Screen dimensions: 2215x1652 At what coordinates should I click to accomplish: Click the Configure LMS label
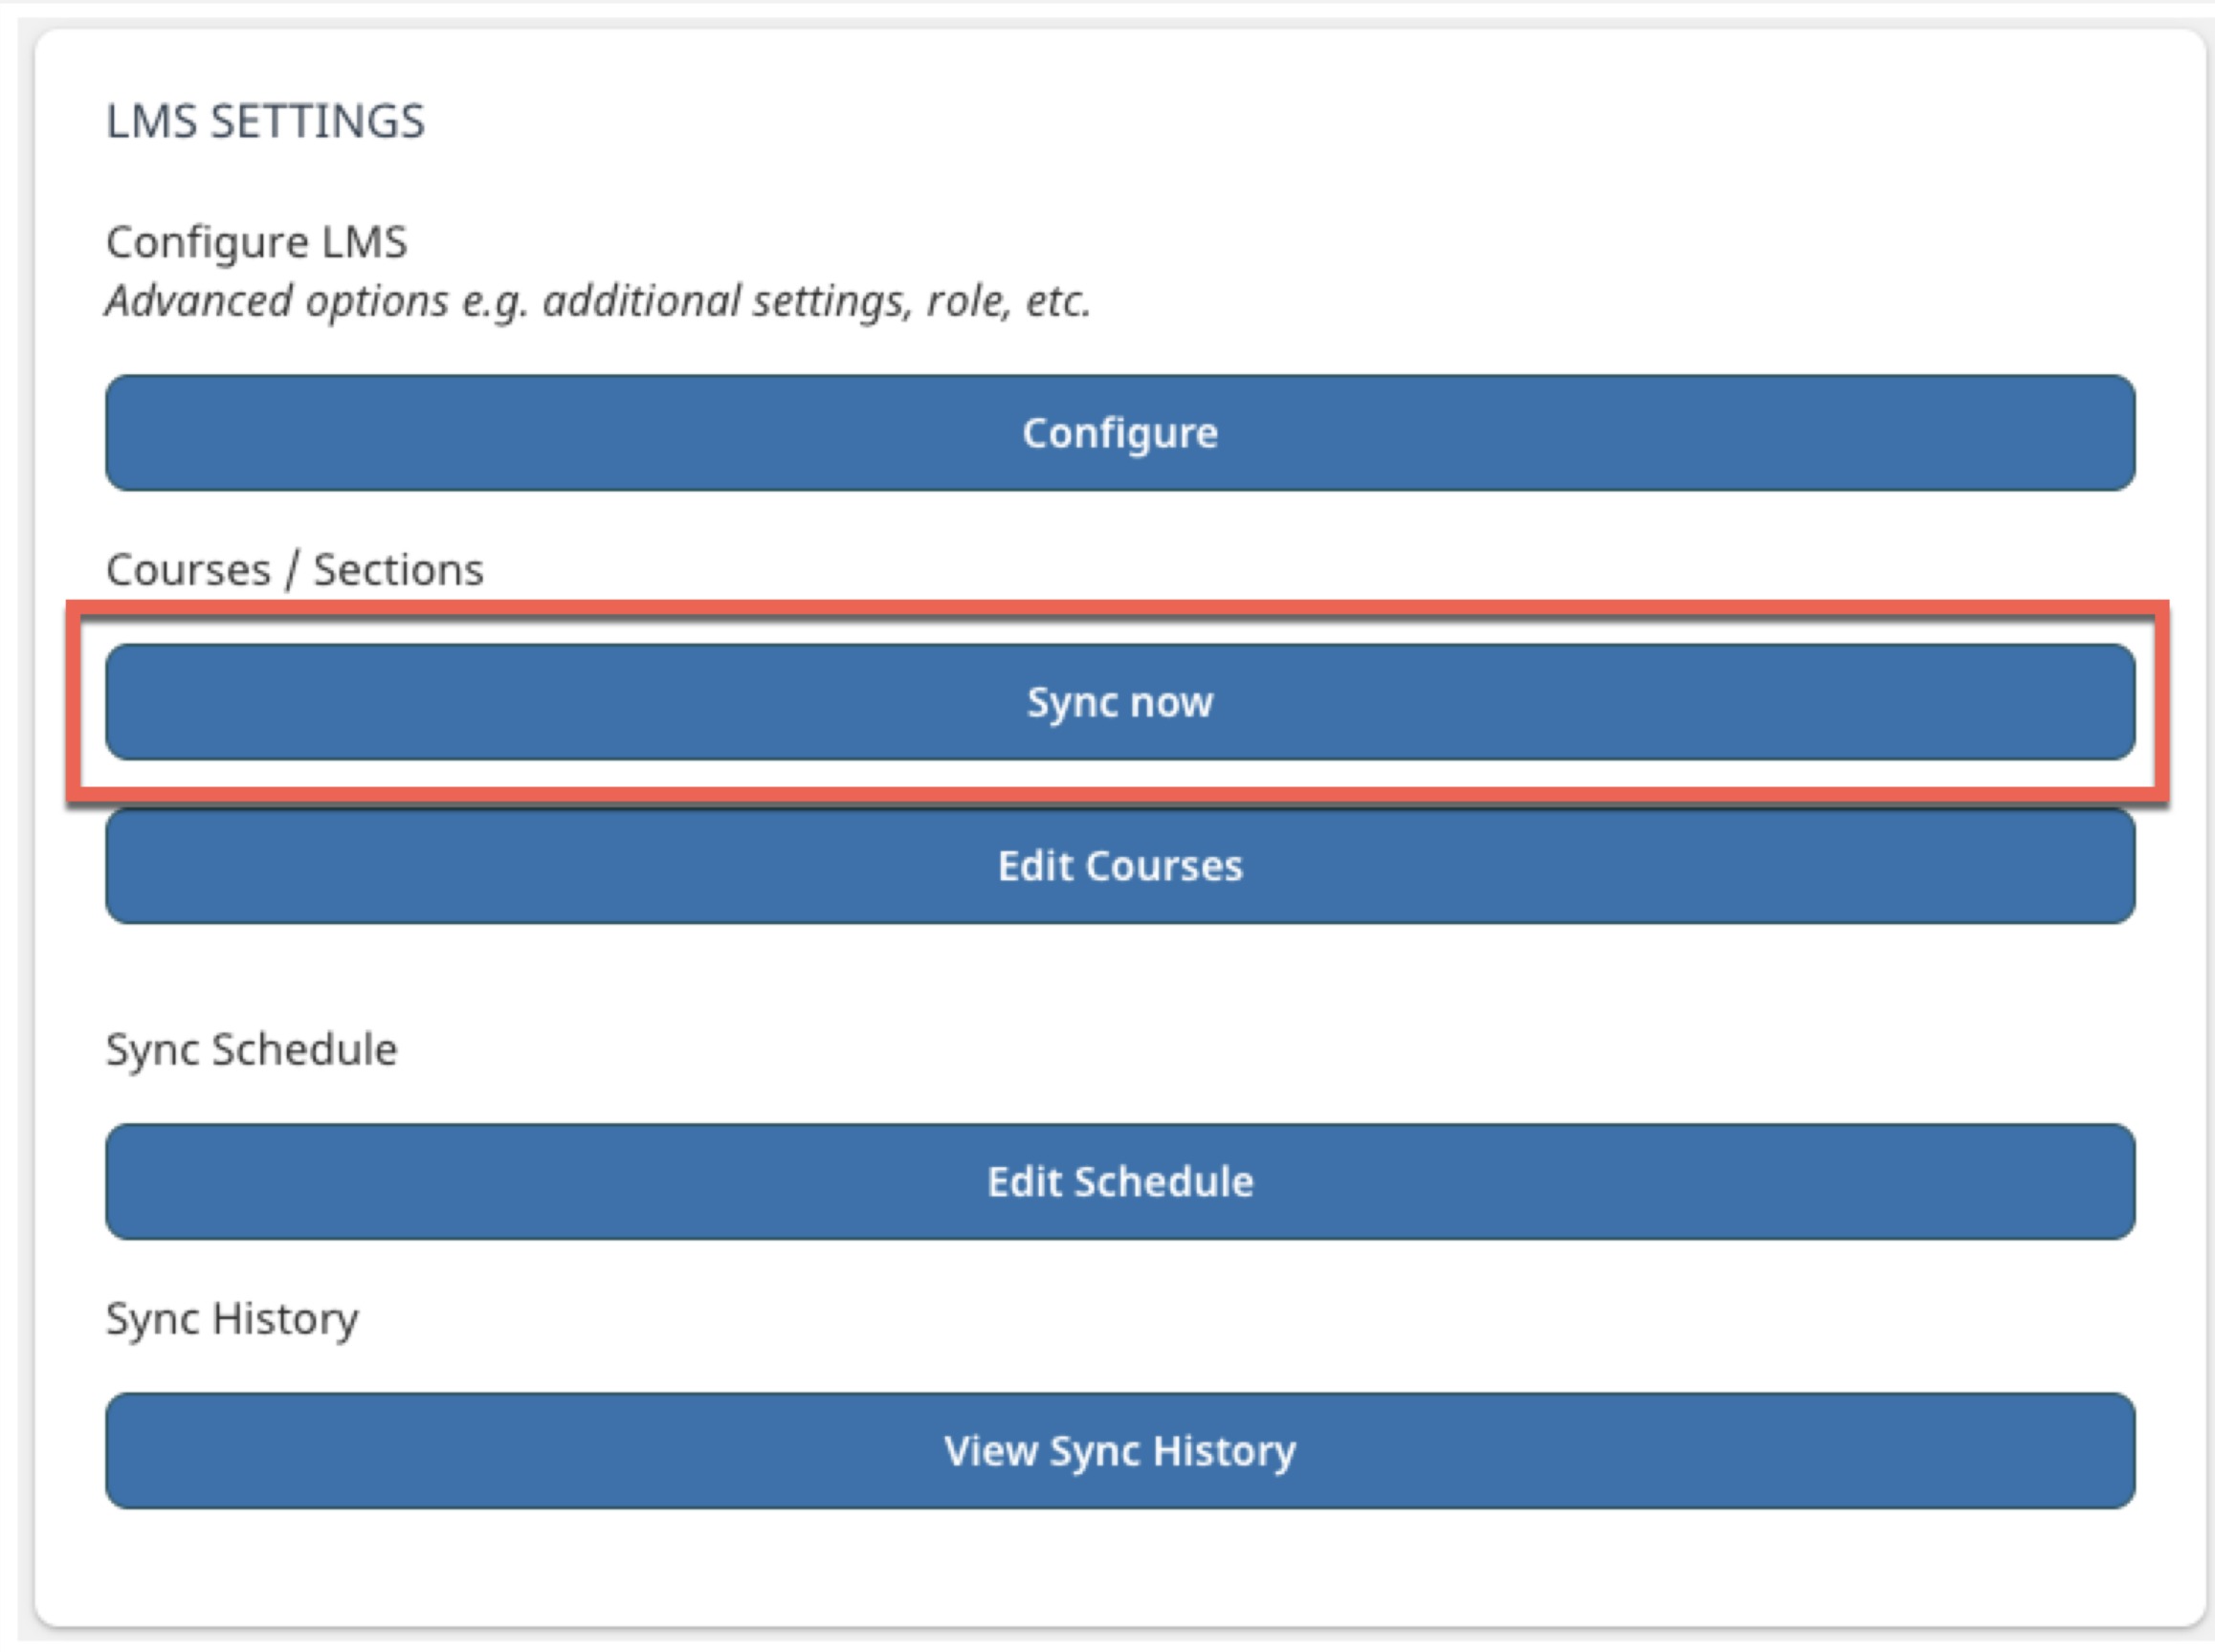pos(256,239)
